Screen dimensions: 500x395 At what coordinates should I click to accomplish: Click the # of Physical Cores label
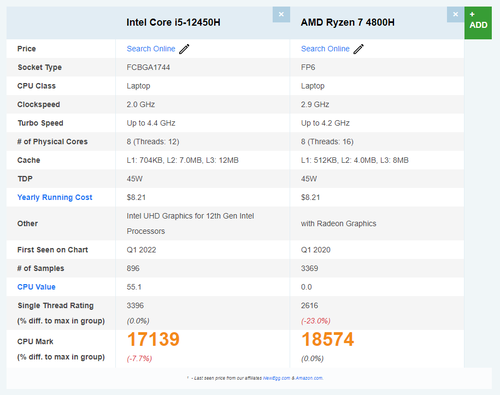[52, 142]
